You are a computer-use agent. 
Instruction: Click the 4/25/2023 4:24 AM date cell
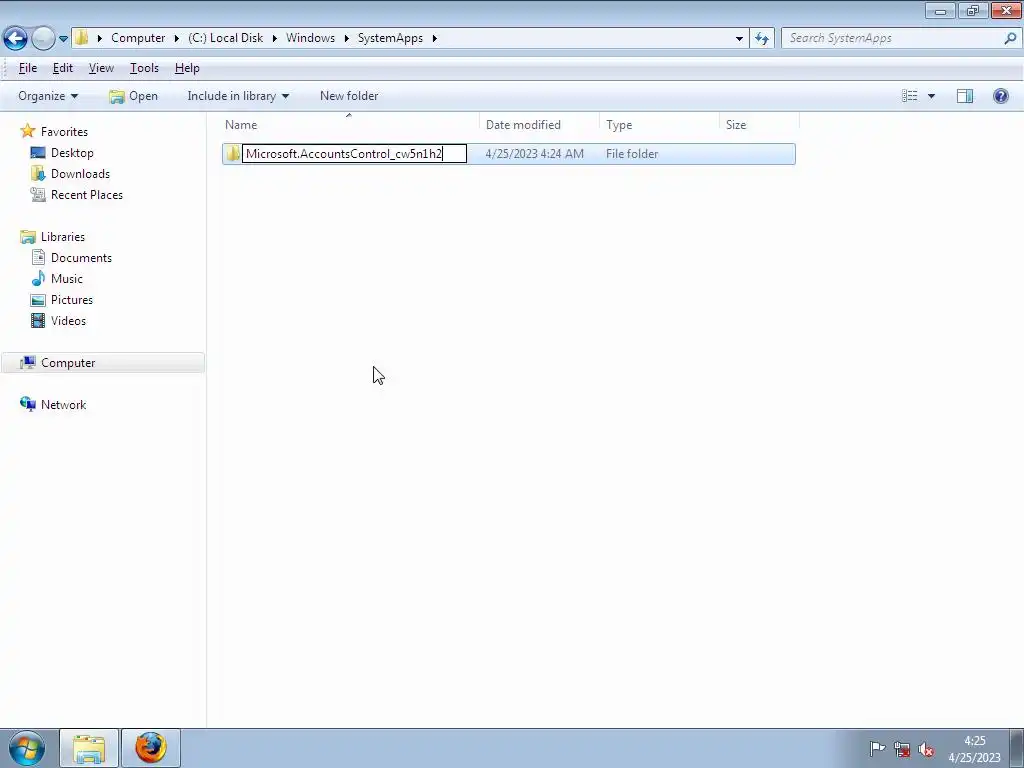coord(534,154)
